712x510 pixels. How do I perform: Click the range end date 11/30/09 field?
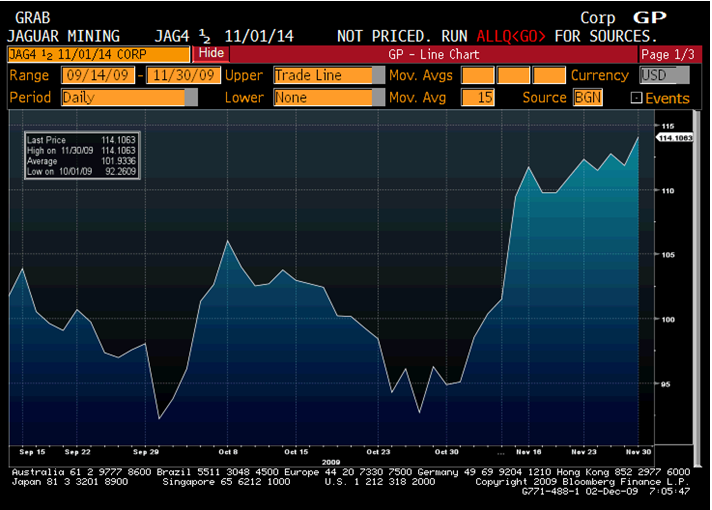(183, 76)
